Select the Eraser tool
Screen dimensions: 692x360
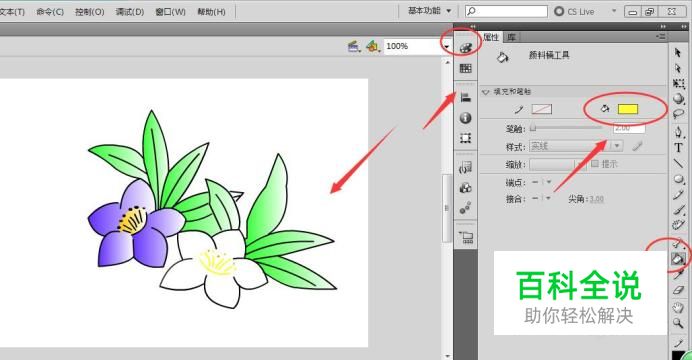[678, 290]
